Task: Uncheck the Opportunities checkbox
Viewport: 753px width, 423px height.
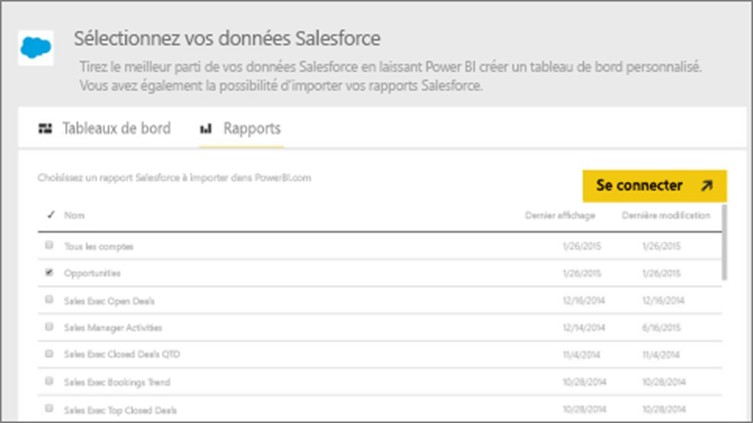Action: tap(49, 272)
